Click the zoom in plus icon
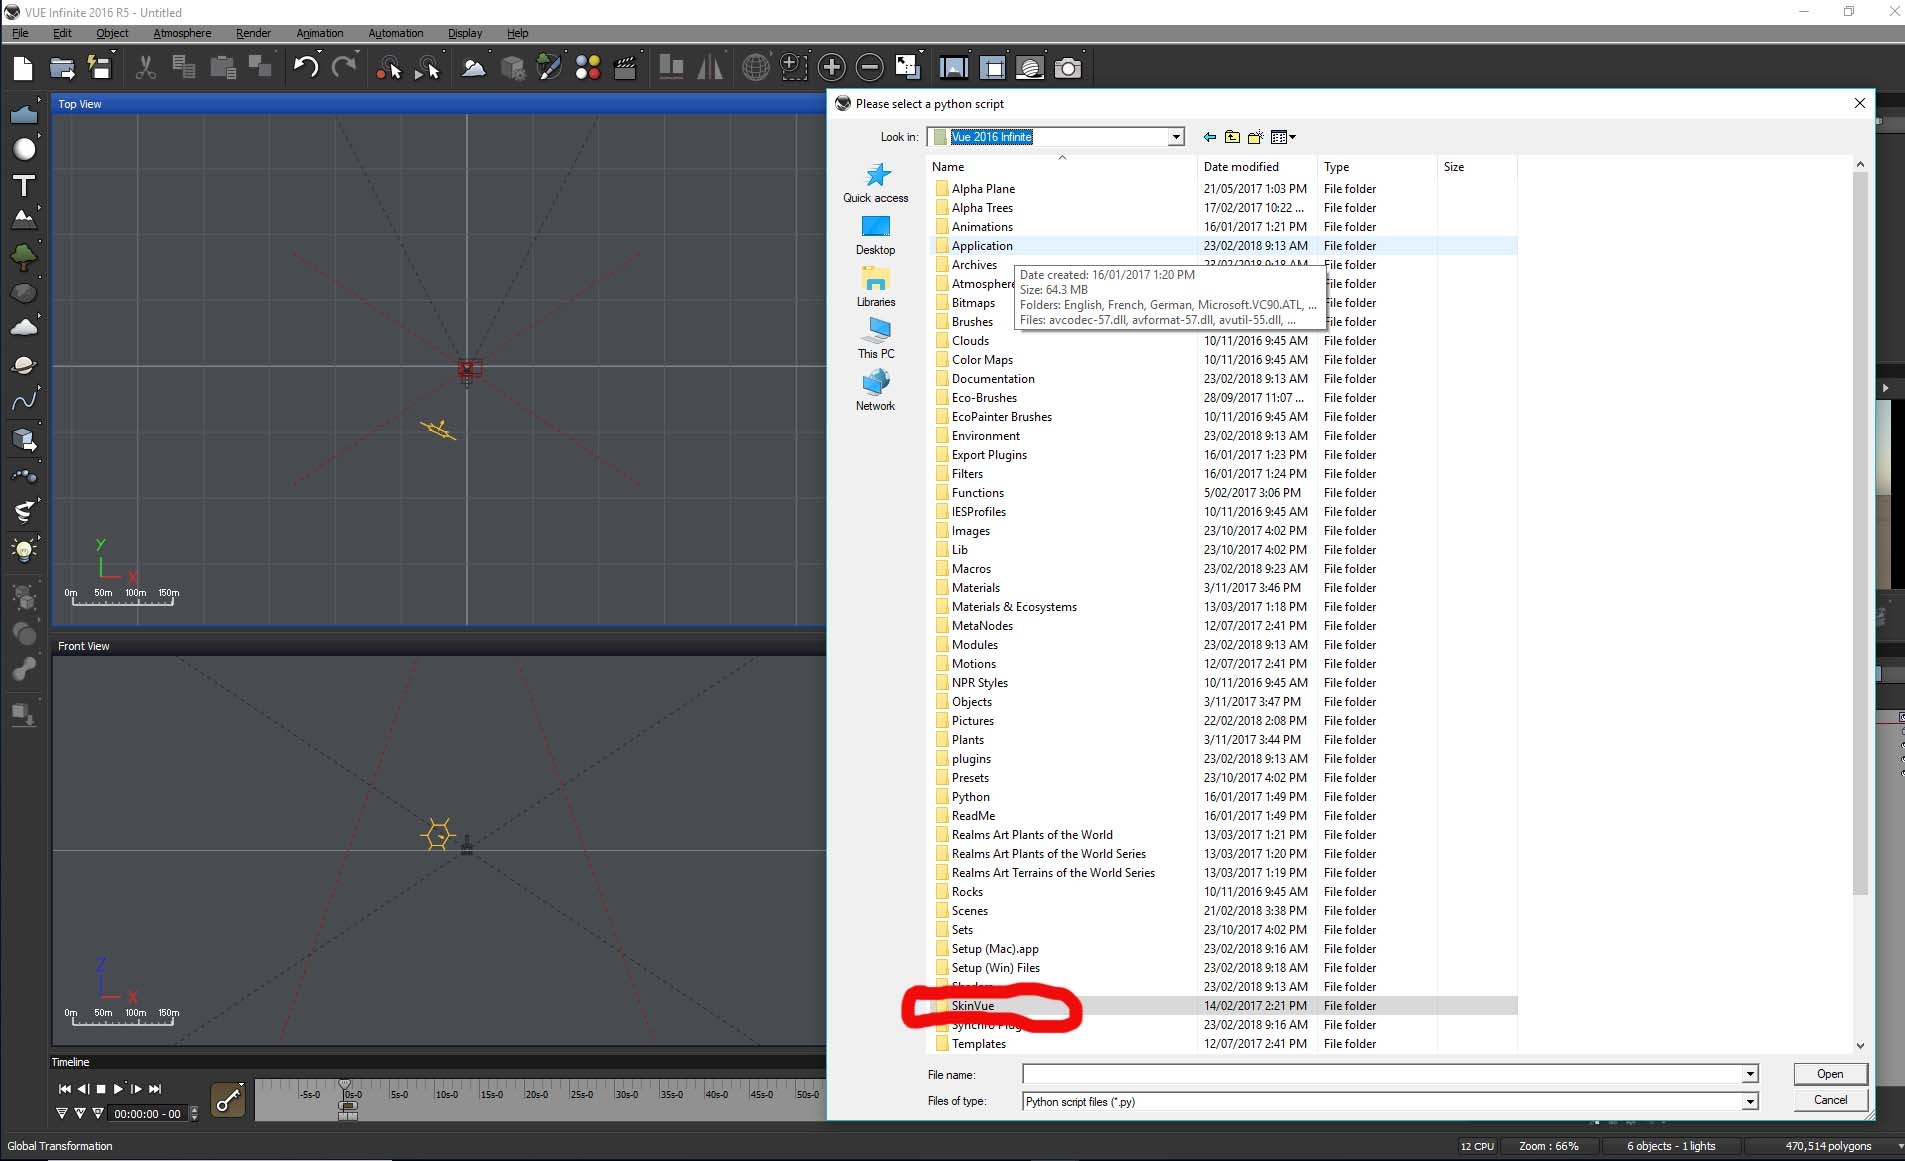Viewport: 1905px width, 1161px height. click(831, 68)
